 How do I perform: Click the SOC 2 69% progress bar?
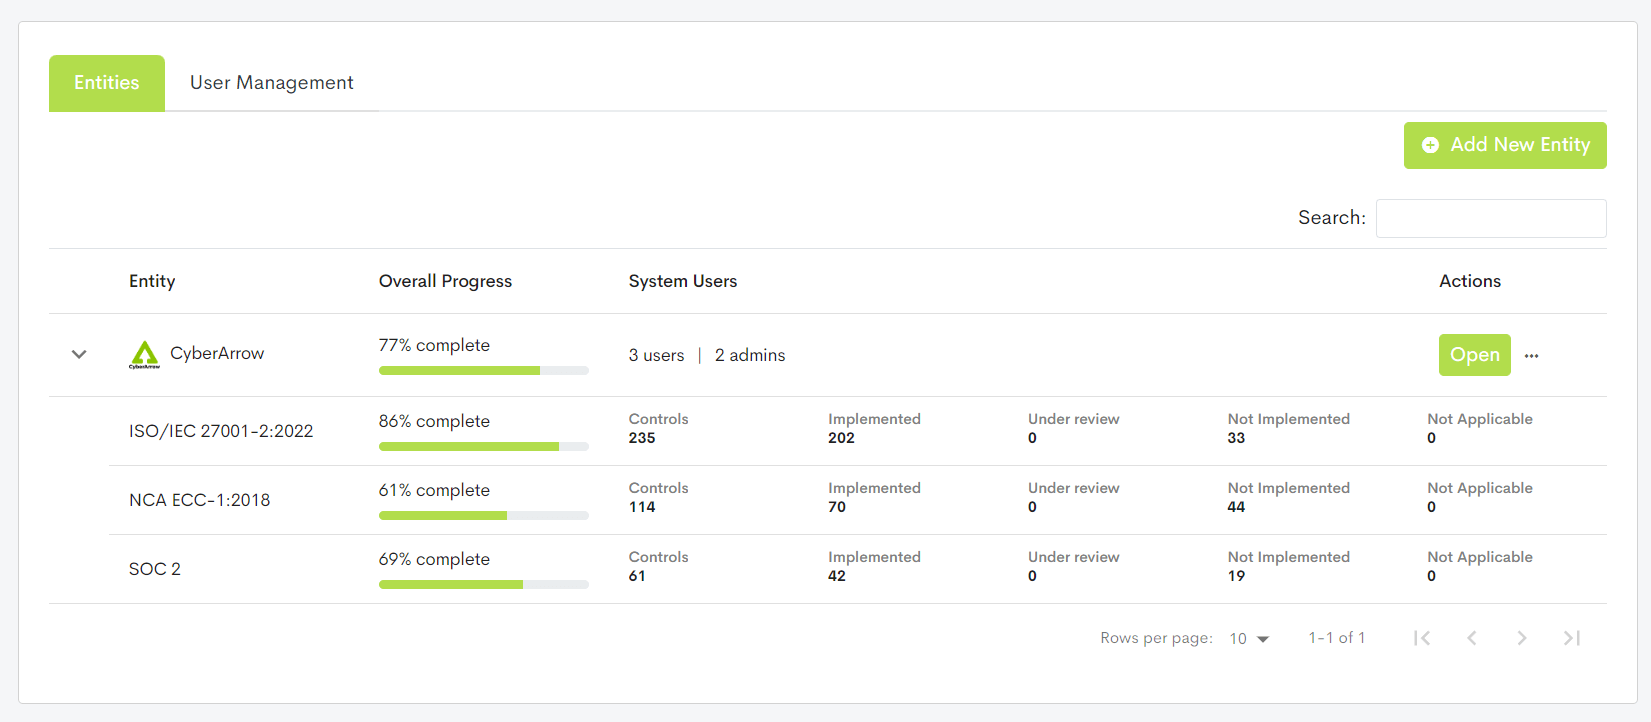click(x=484, y=585)
